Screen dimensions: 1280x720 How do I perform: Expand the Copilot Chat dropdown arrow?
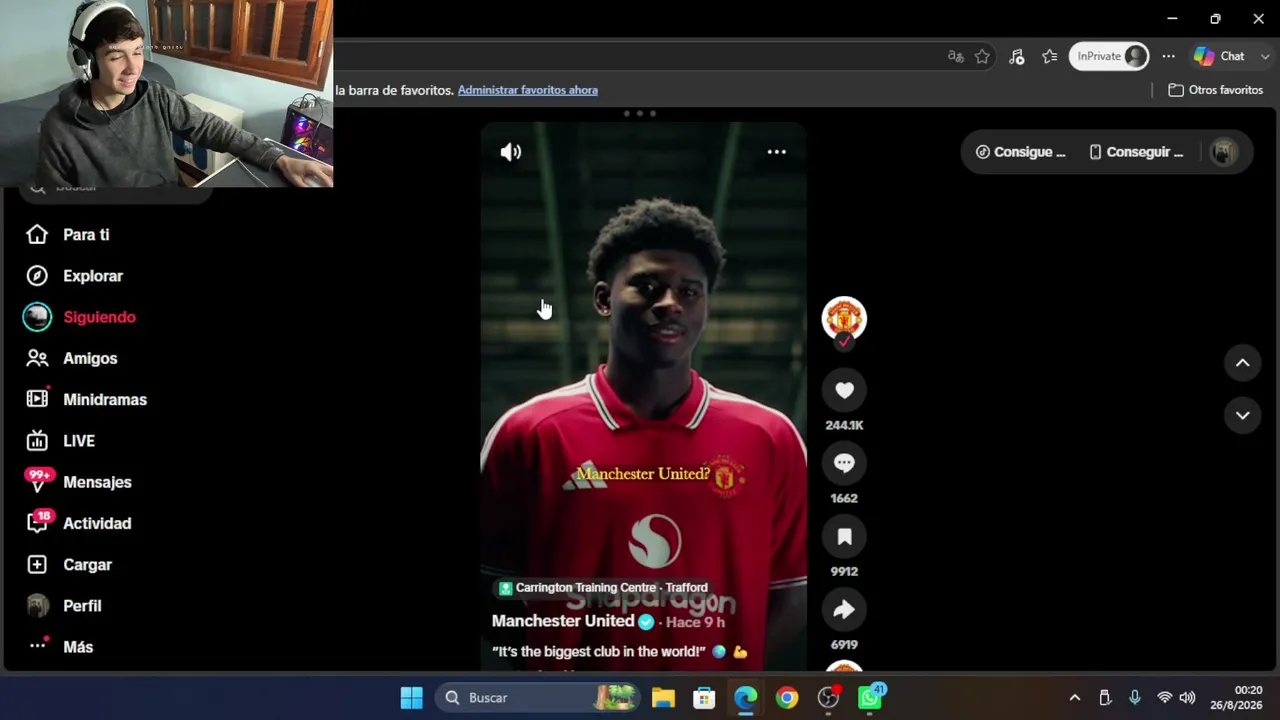(1265, 57)
